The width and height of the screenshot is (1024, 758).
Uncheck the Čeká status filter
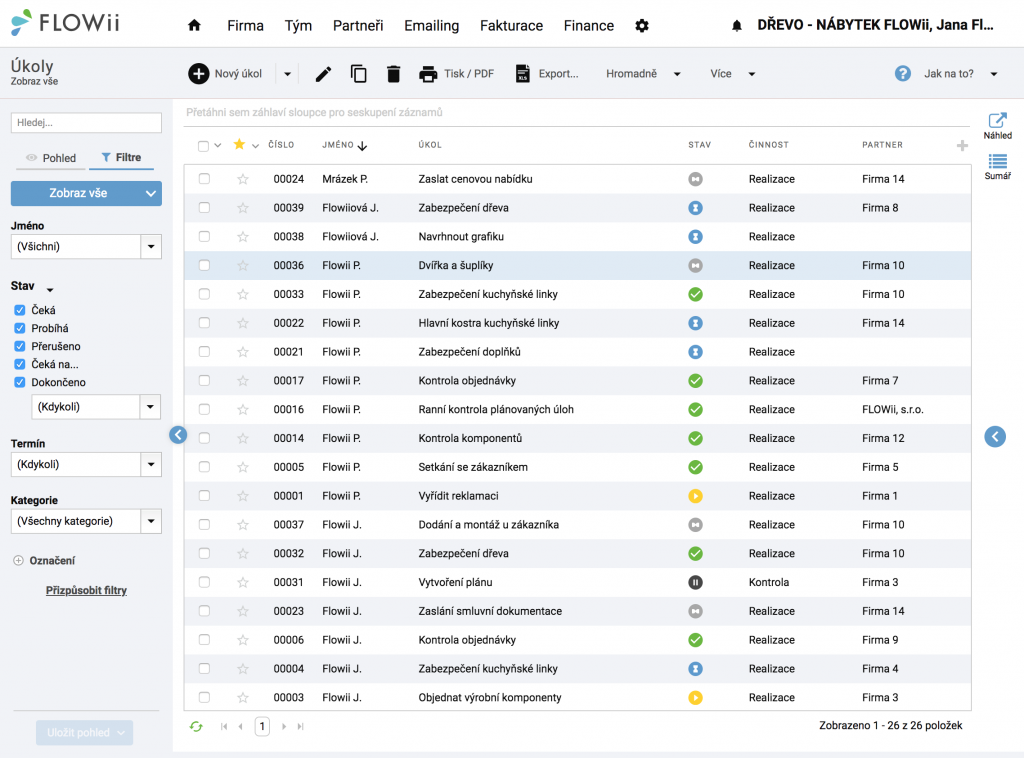20,310
